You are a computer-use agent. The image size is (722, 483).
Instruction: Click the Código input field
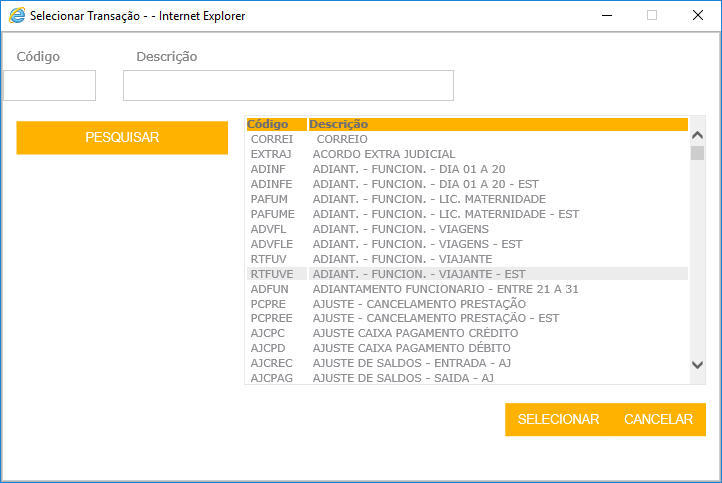click(49, 86)
